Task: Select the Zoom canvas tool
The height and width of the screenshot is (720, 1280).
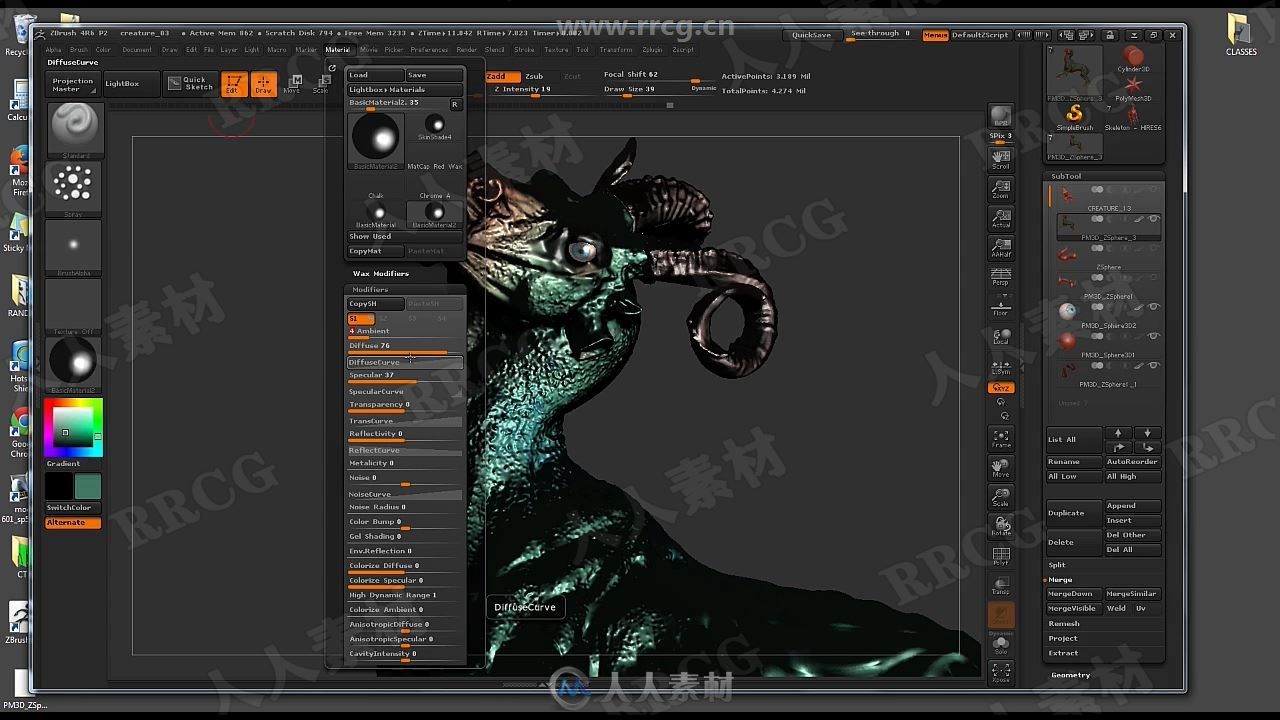Action: pos(1001,189)
